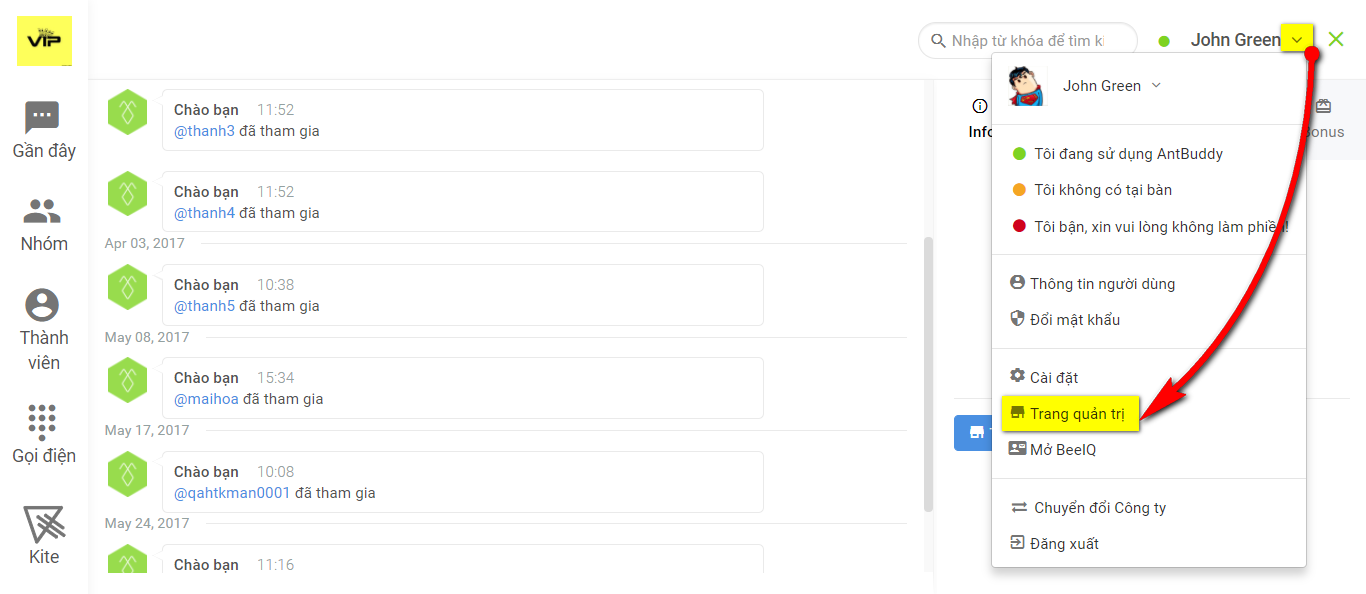The width and height of the screenshot is (1366, 594).
Task: Toggle the yellow dropdown arrow beside John Green
Action: point(1297,40)
